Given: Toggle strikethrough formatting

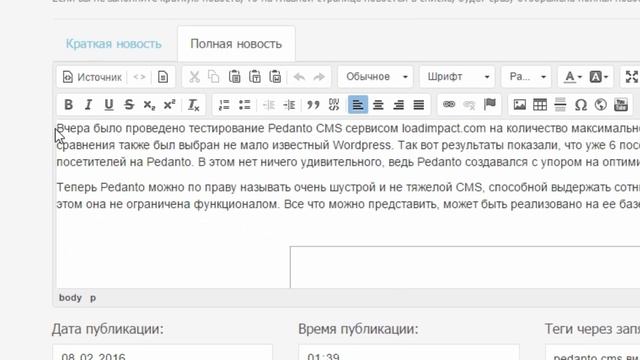Looking at the screenshot, I should [129, 105].
